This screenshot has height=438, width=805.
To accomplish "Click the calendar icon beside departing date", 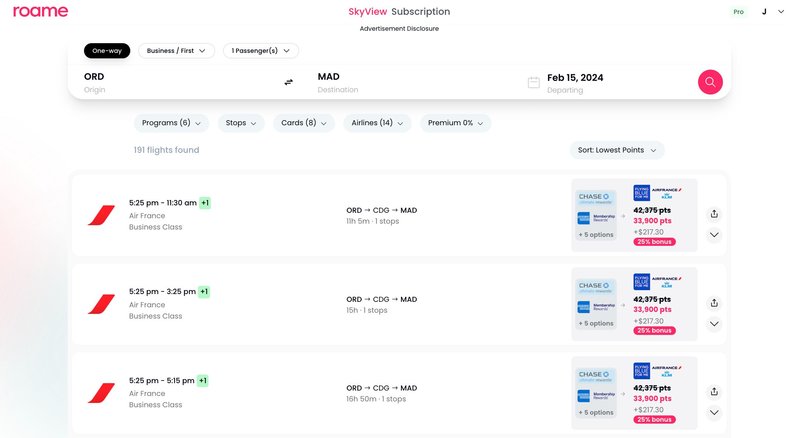I will 534,82.
